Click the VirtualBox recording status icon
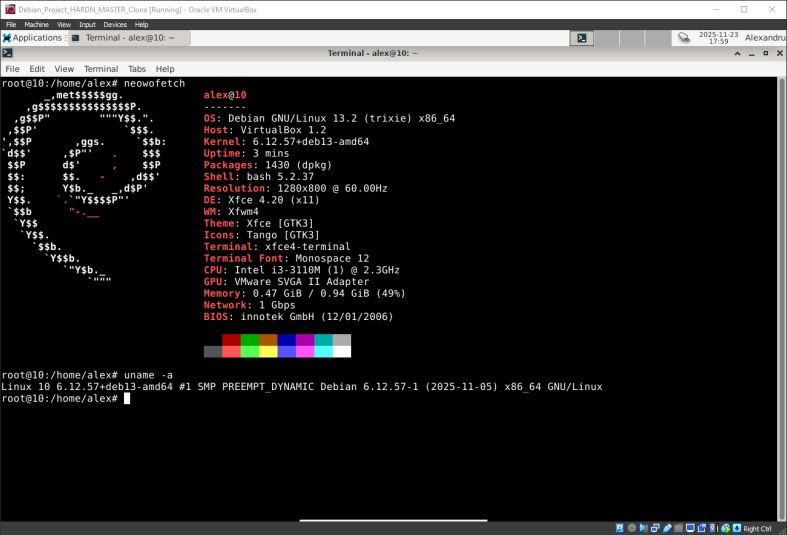This screenshot has width=787, height=535. (x=702, y=528)
